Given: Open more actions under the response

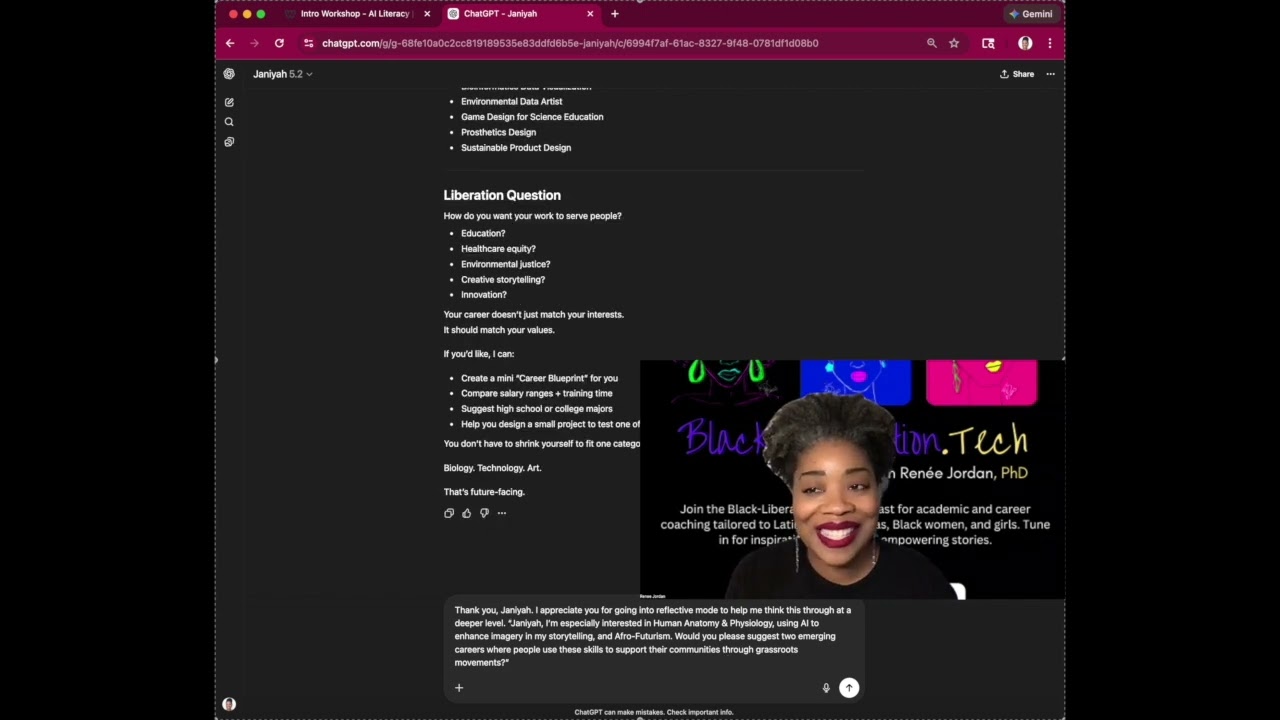Looking at the screenshot, I should click(x=502, y=513).
